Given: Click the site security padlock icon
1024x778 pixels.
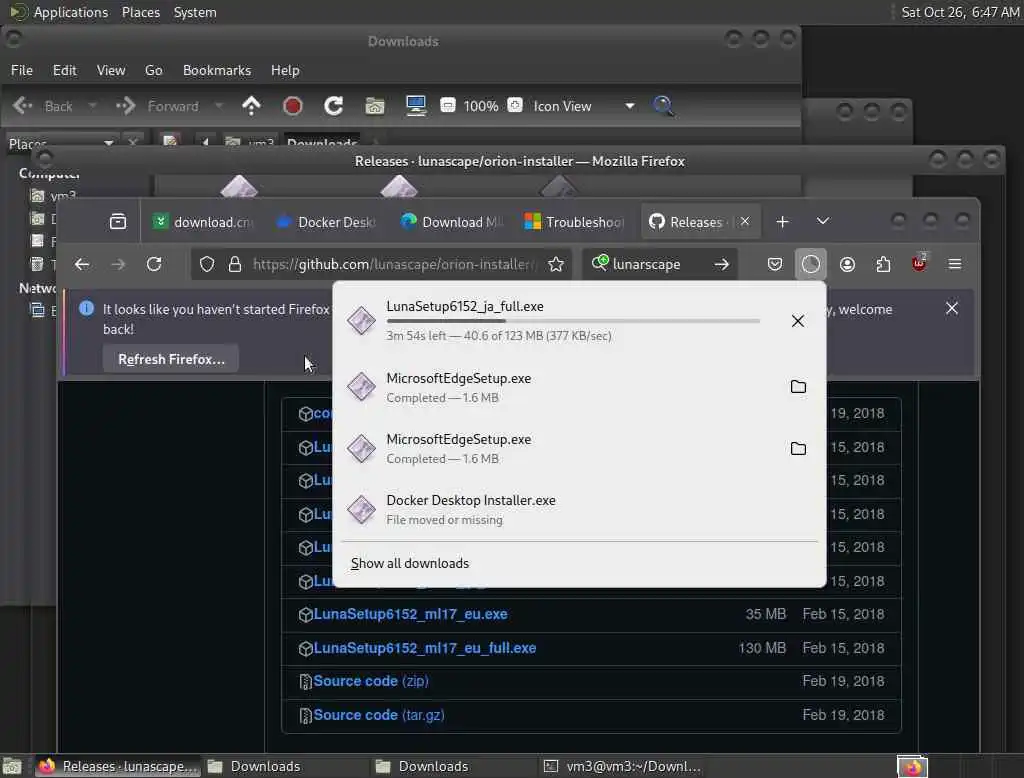Looking at the screenshot, I should [234, 264].
